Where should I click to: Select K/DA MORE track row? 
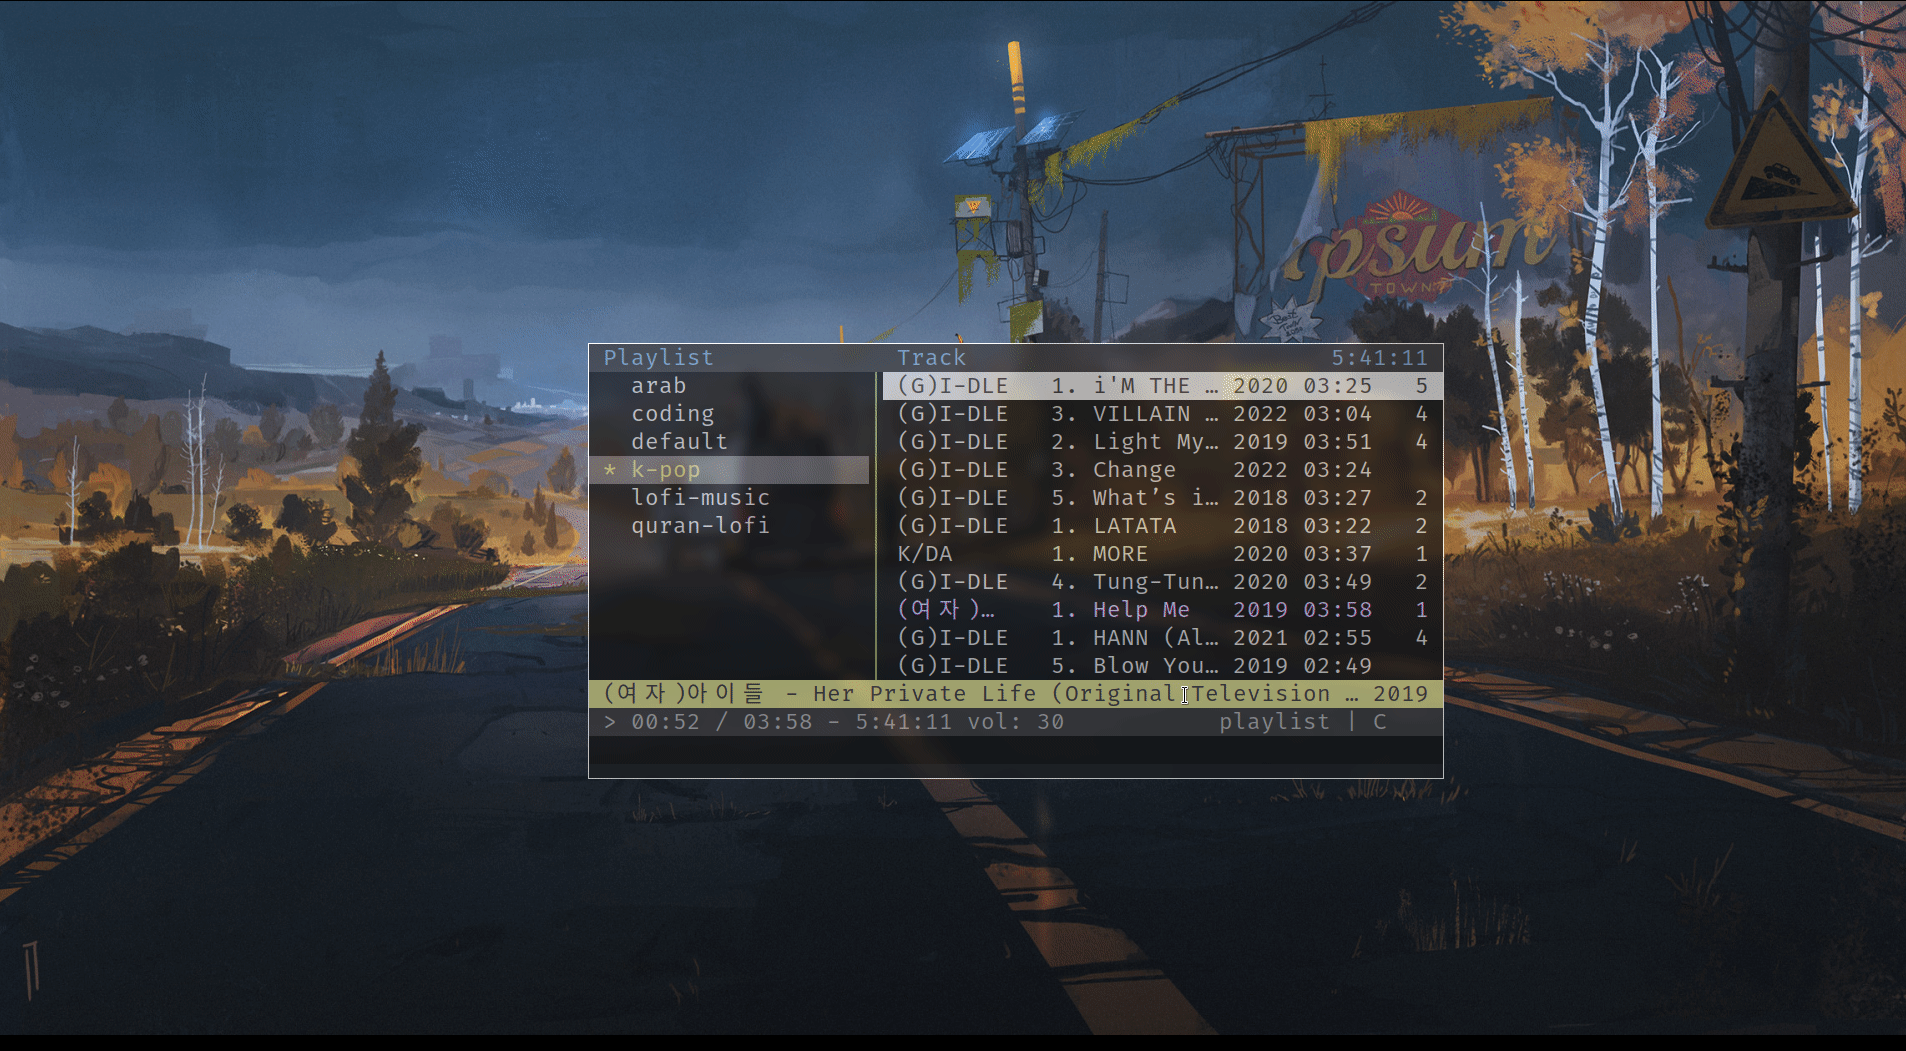[x=1162, y=554]
